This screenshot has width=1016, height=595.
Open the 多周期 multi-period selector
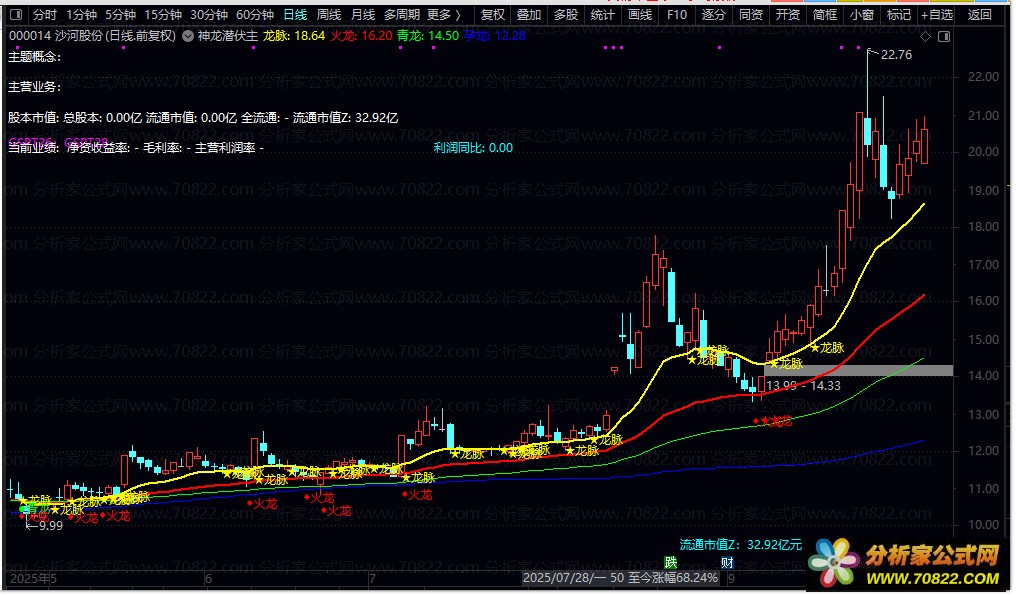point(401,15)
